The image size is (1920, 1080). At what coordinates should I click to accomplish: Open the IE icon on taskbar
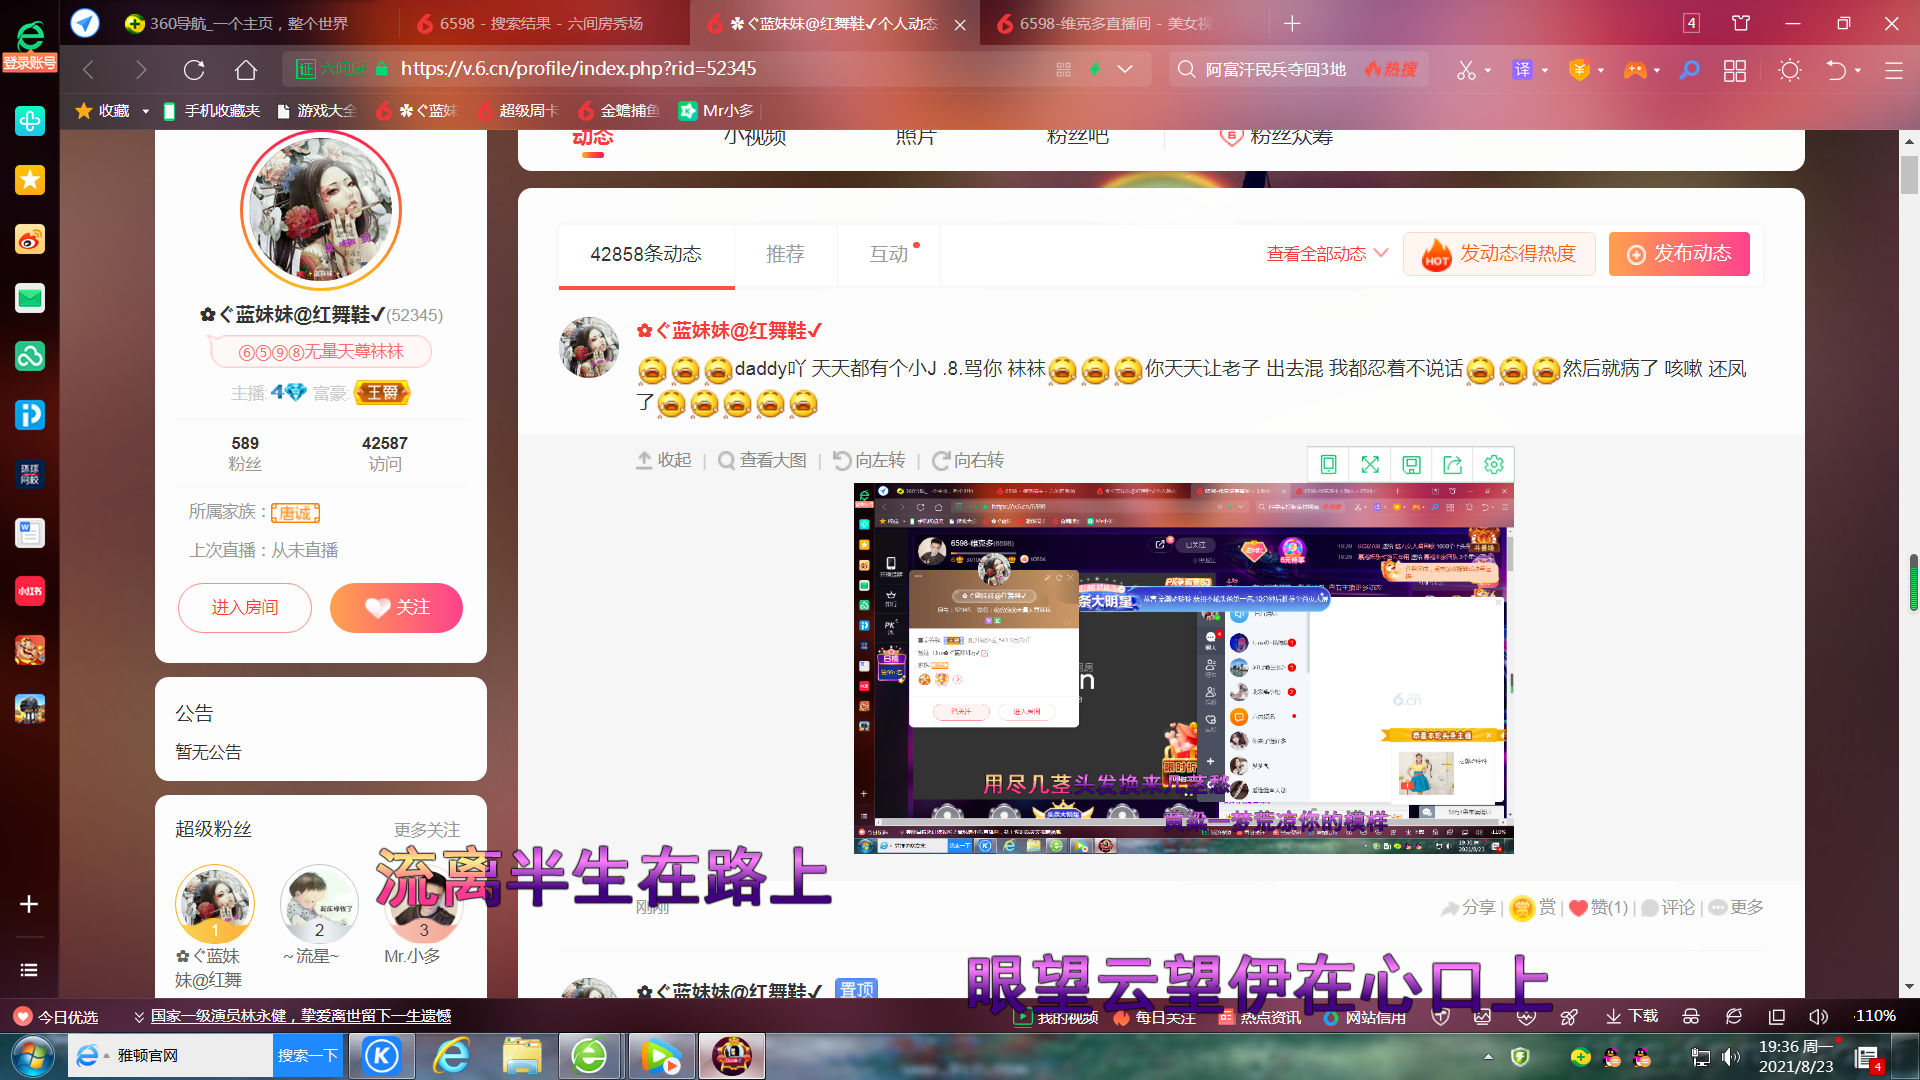coord(452,1056)
